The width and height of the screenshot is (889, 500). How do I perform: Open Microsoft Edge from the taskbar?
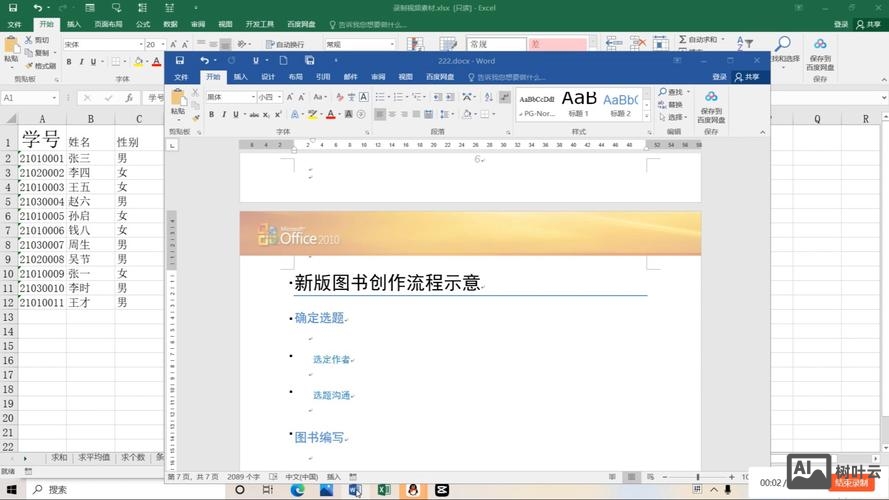[x=297, y=490]
